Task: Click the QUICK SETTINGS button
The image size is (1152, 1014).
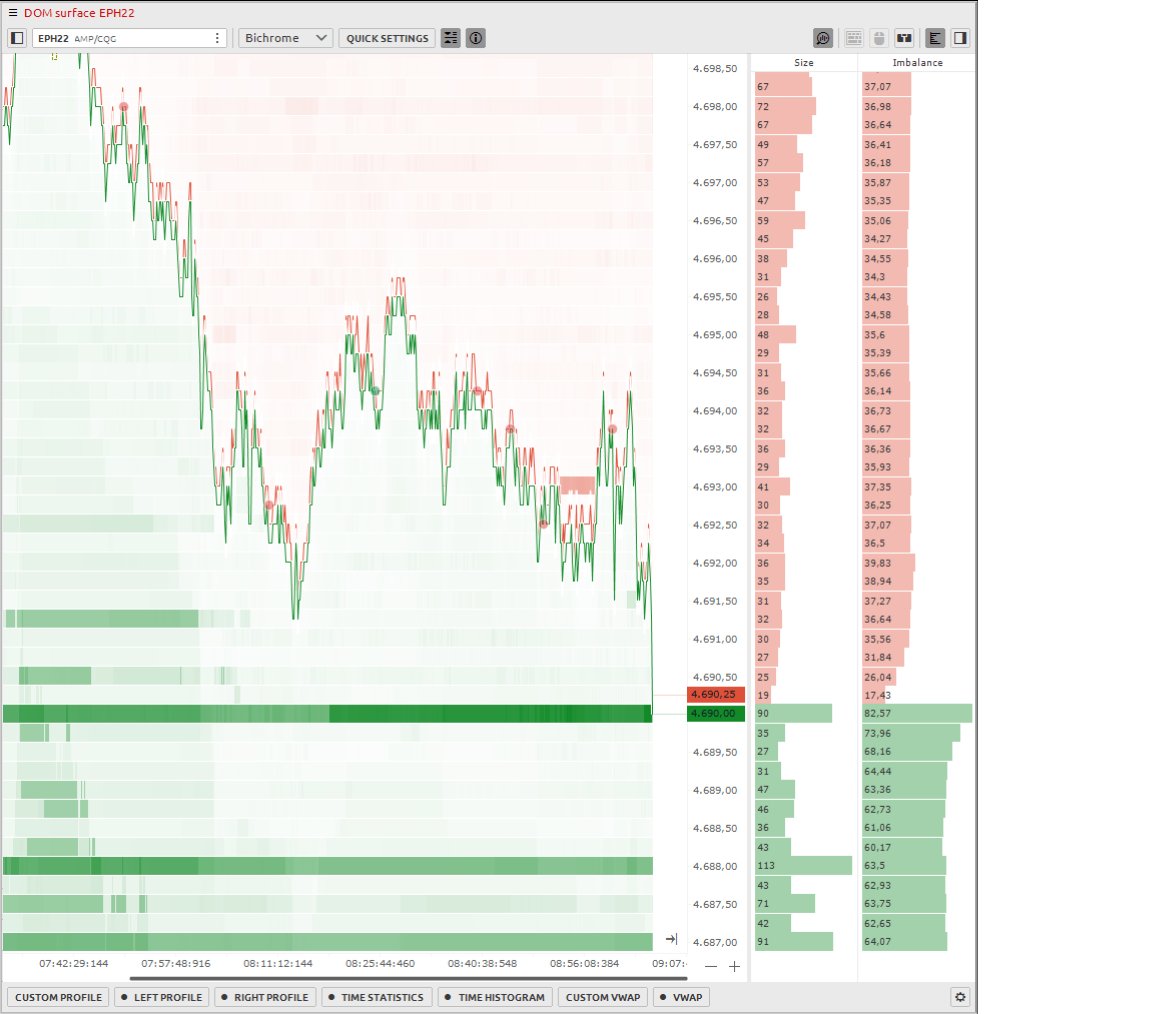Action: click(387, 38)
